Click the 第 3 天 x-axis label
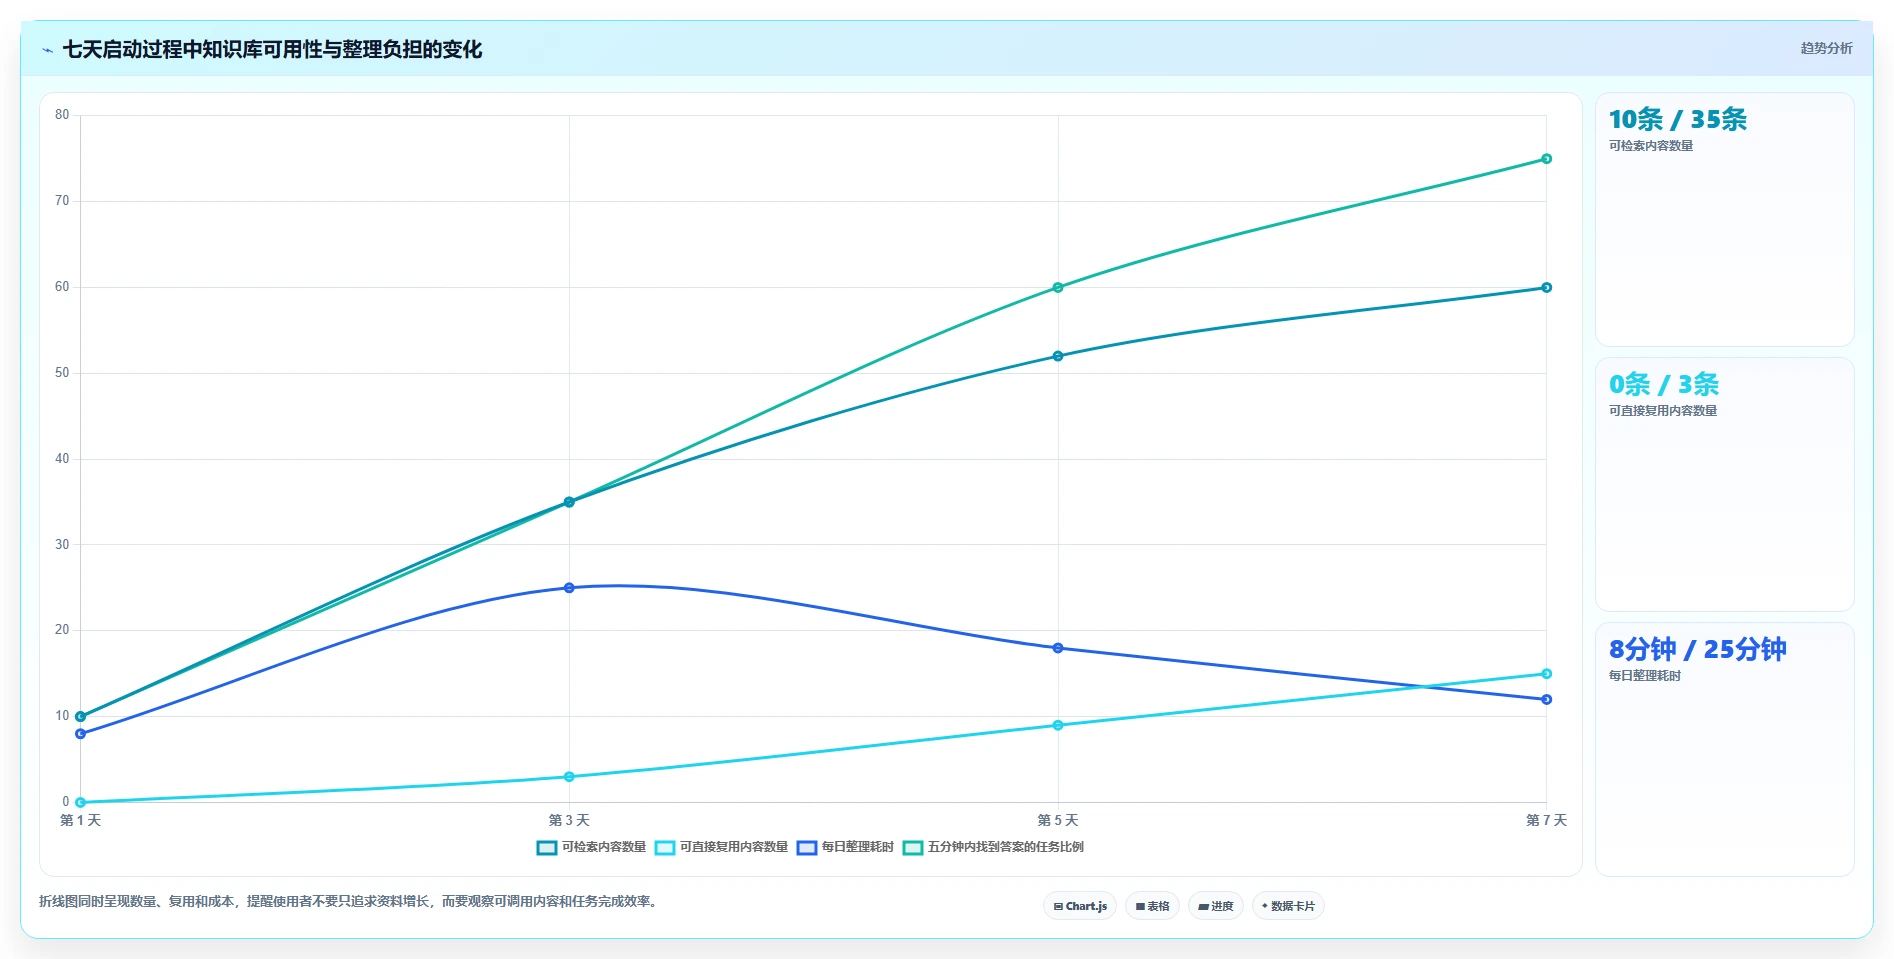Image resolution: width=1894 pixels, height=959 pixels. click(569, 820)
